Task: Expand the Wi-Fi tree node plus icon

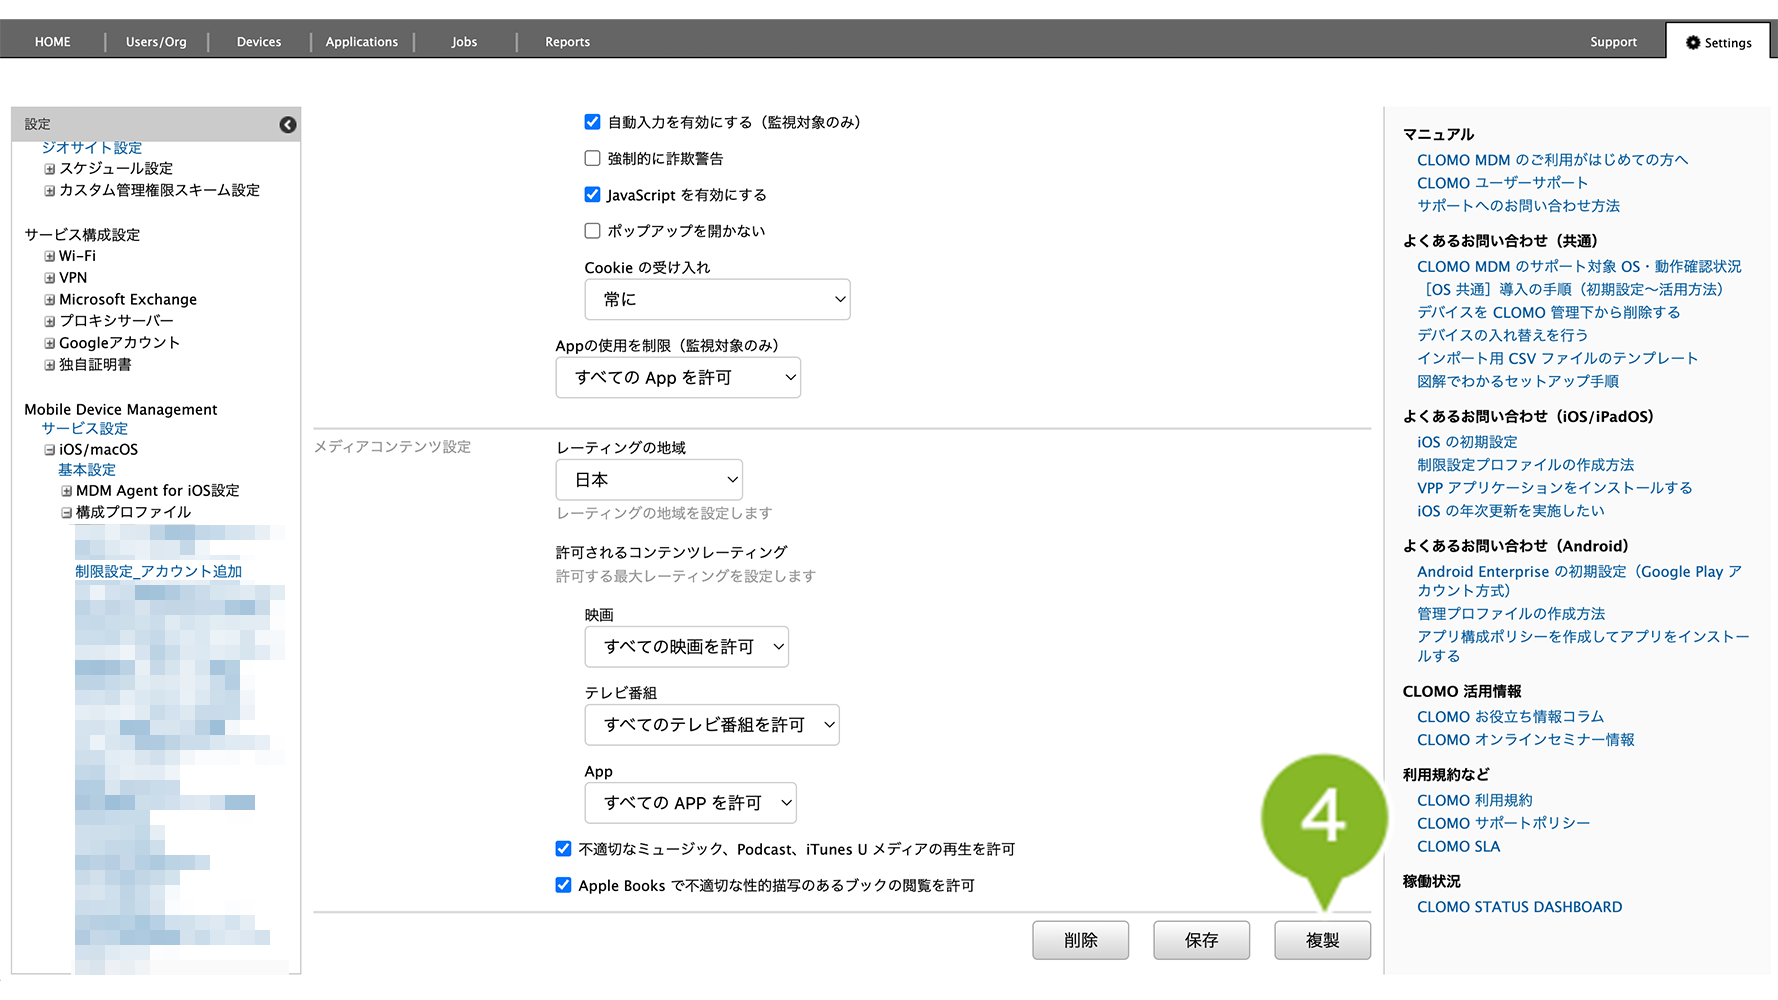Action: 49,257
